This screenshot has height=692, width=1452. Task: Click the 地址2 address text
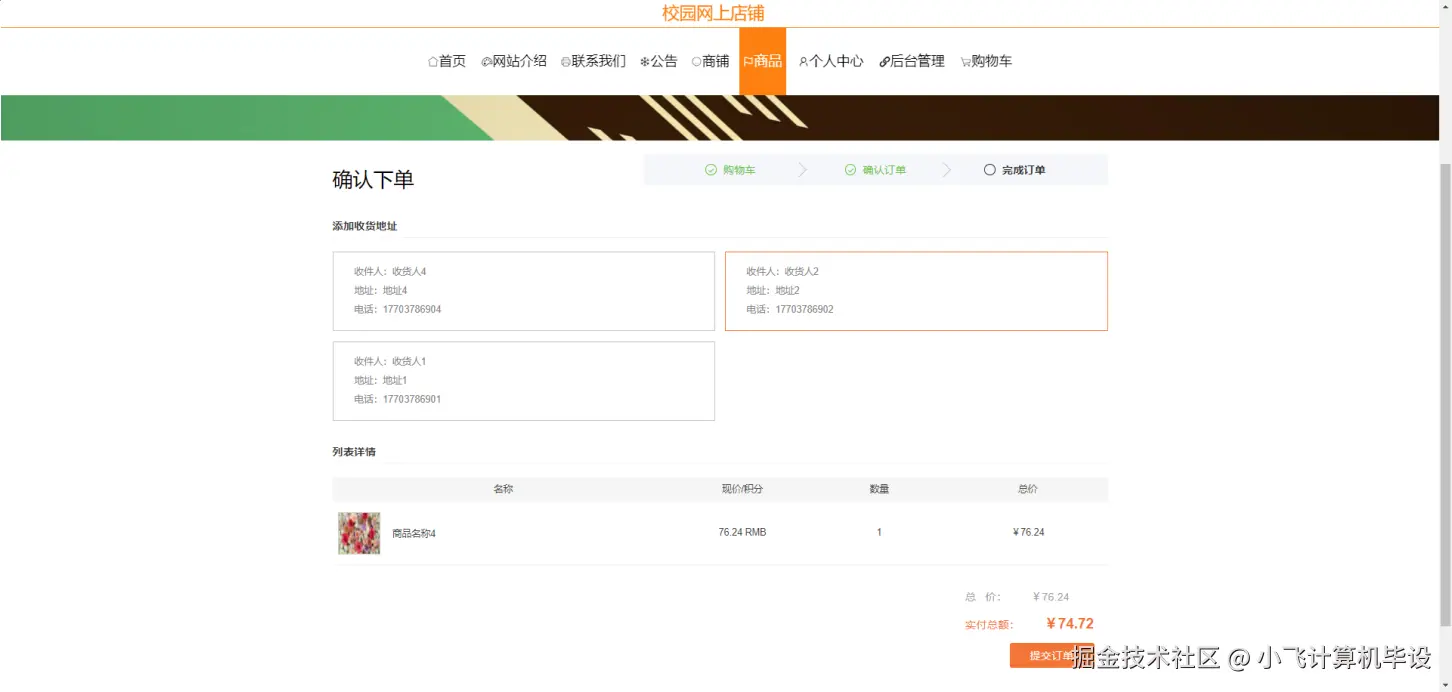pyautogui.click(x=787, y=291)
